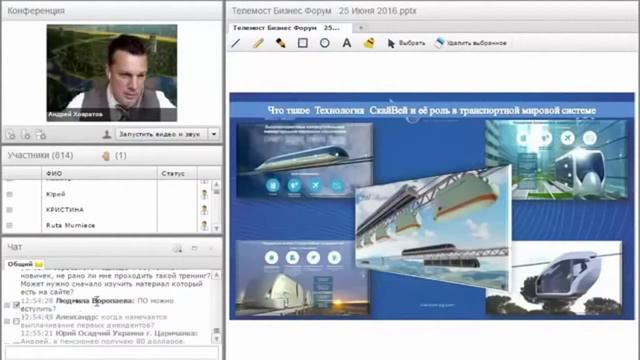Select the ellipse shape tool
Screen dimensions: 640x360
[324, 43]
